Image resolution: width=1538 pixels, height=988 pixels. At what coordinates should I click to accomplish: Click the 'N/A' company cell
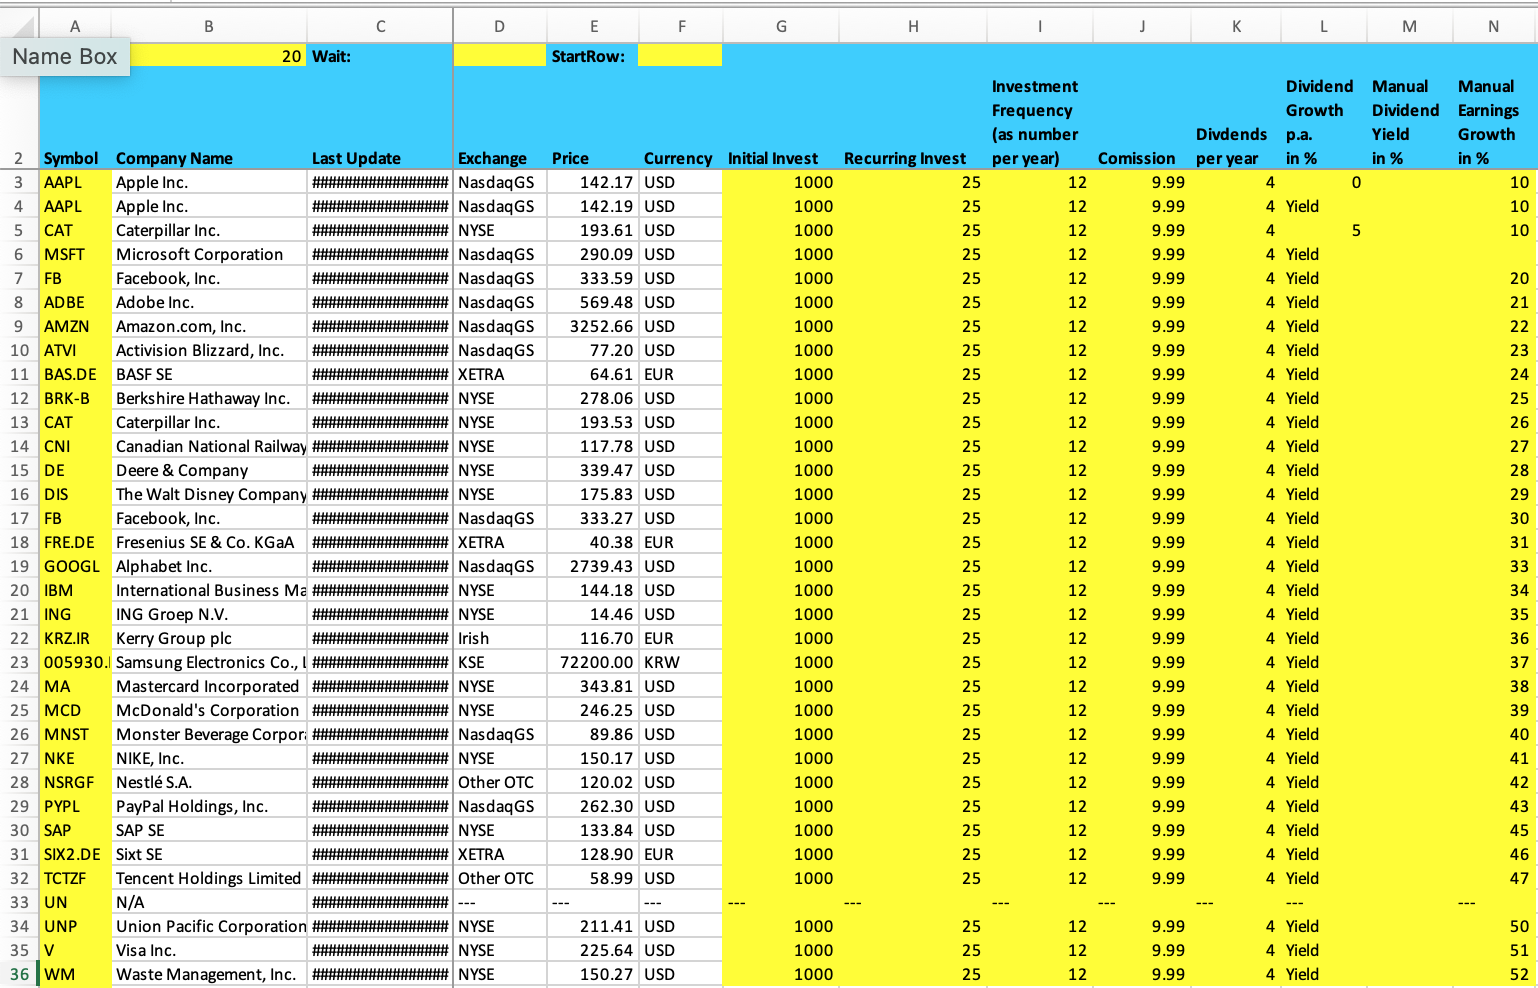tap(209, 902)
